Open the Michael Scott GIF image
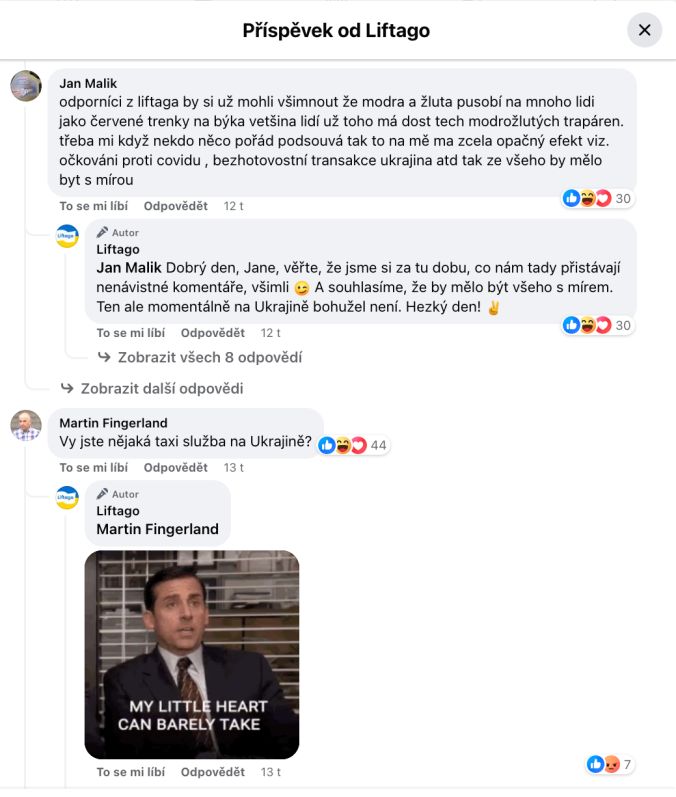676x797 pixels. 191,654
